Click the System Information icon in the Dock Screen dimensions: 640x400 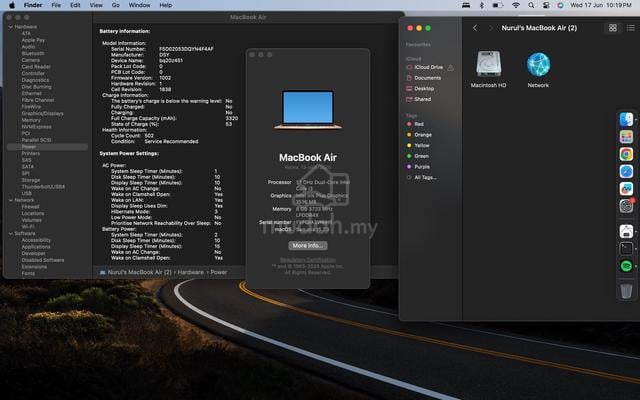(626, 231)
